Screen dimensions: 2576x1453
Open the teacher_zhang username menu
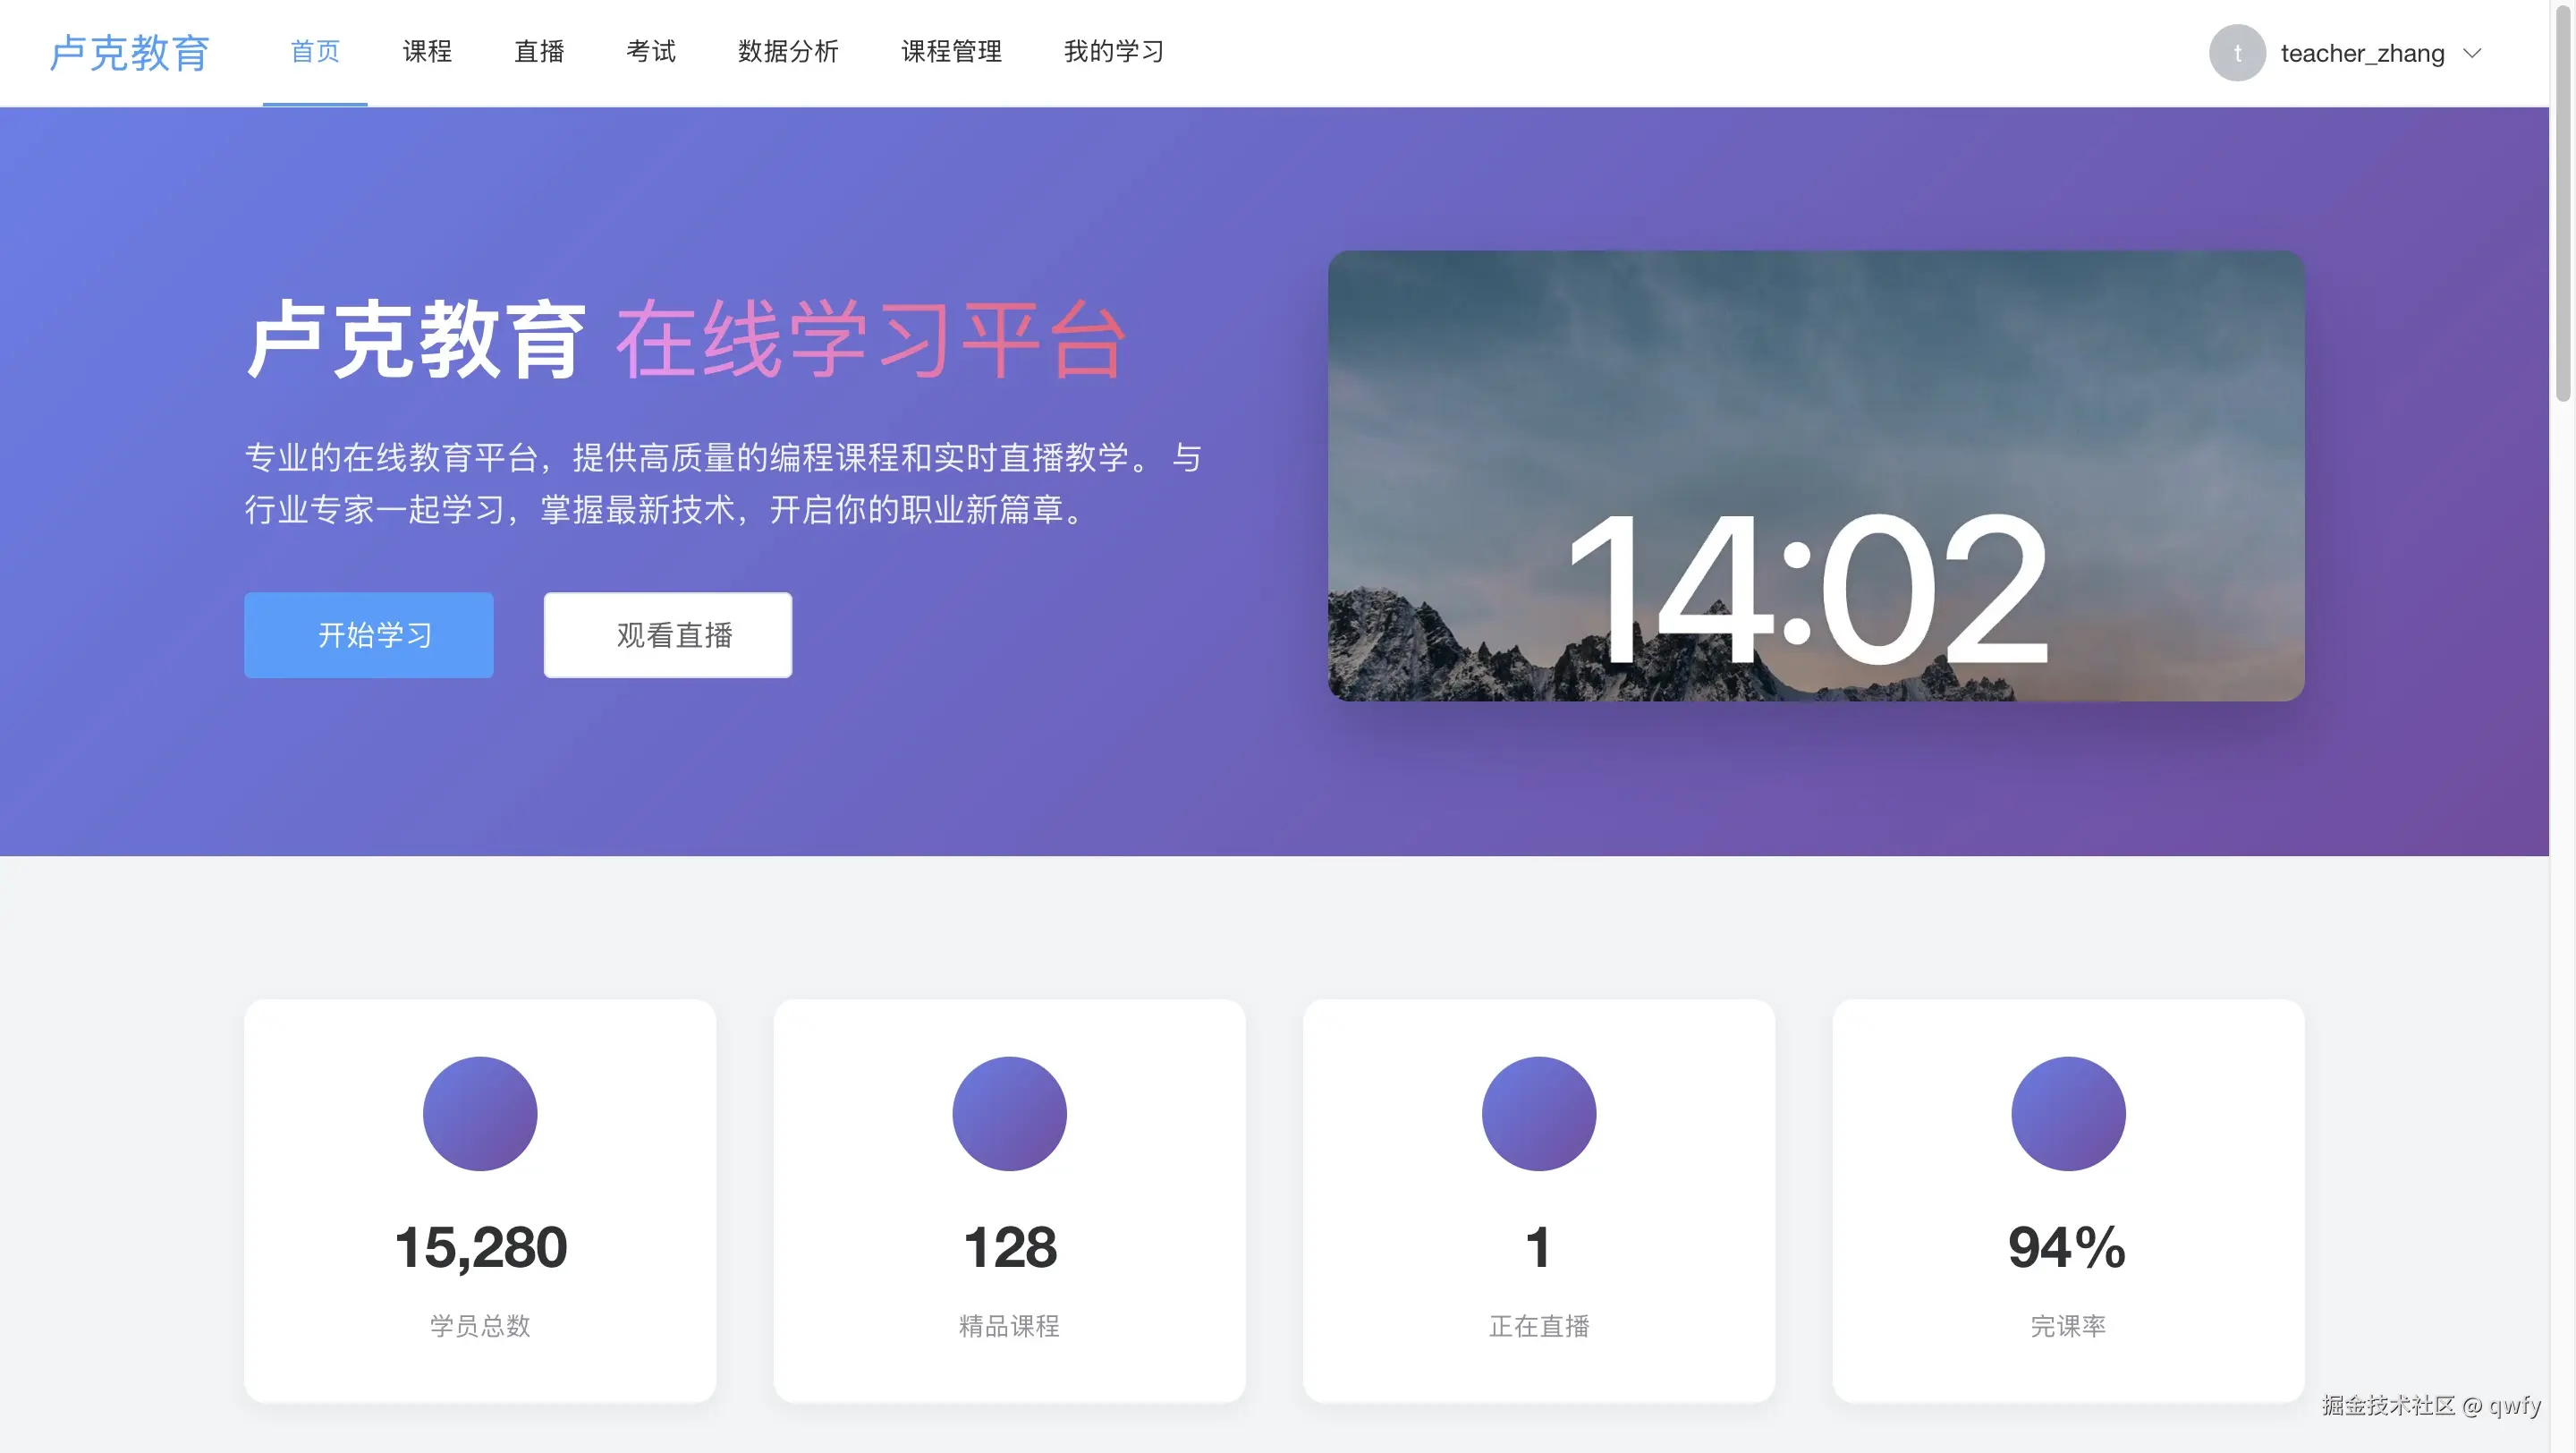pos(2361,53)
